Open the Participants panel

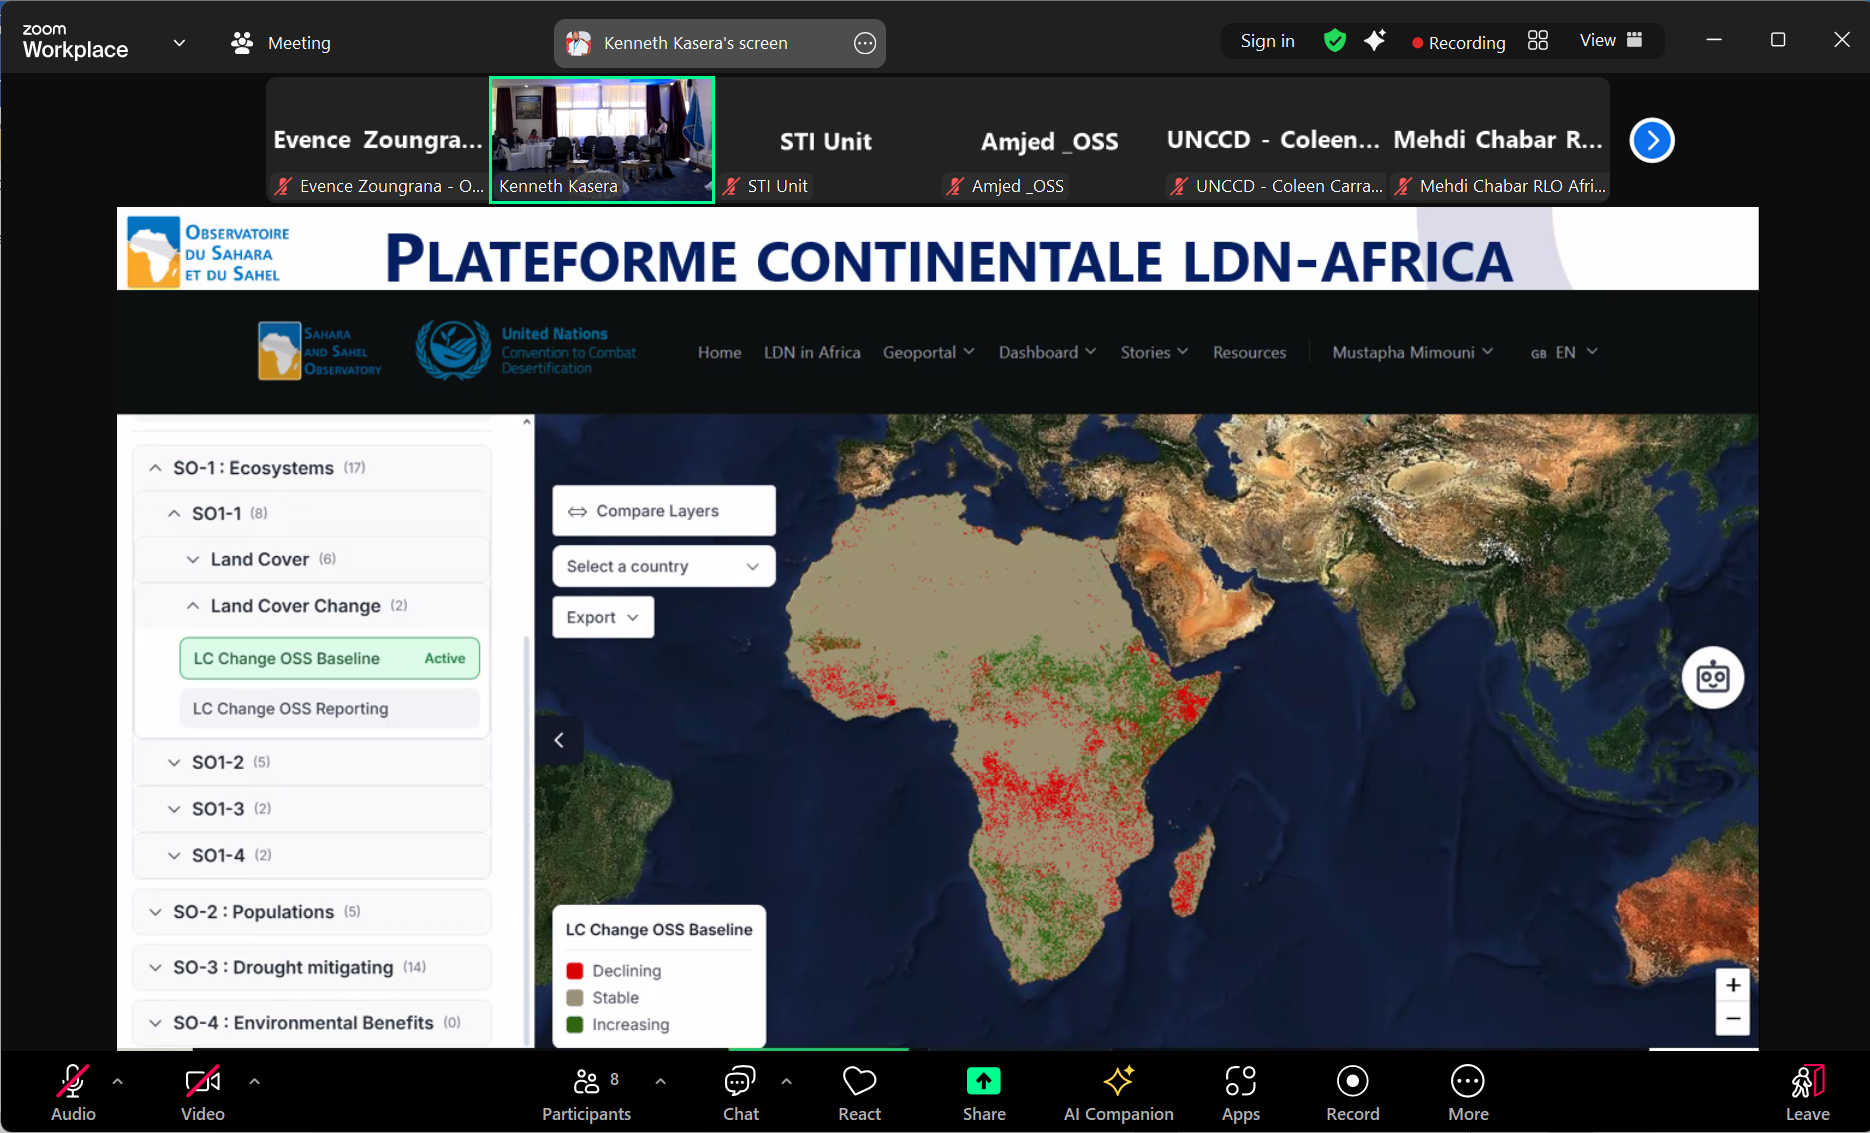pos(587,1092)
